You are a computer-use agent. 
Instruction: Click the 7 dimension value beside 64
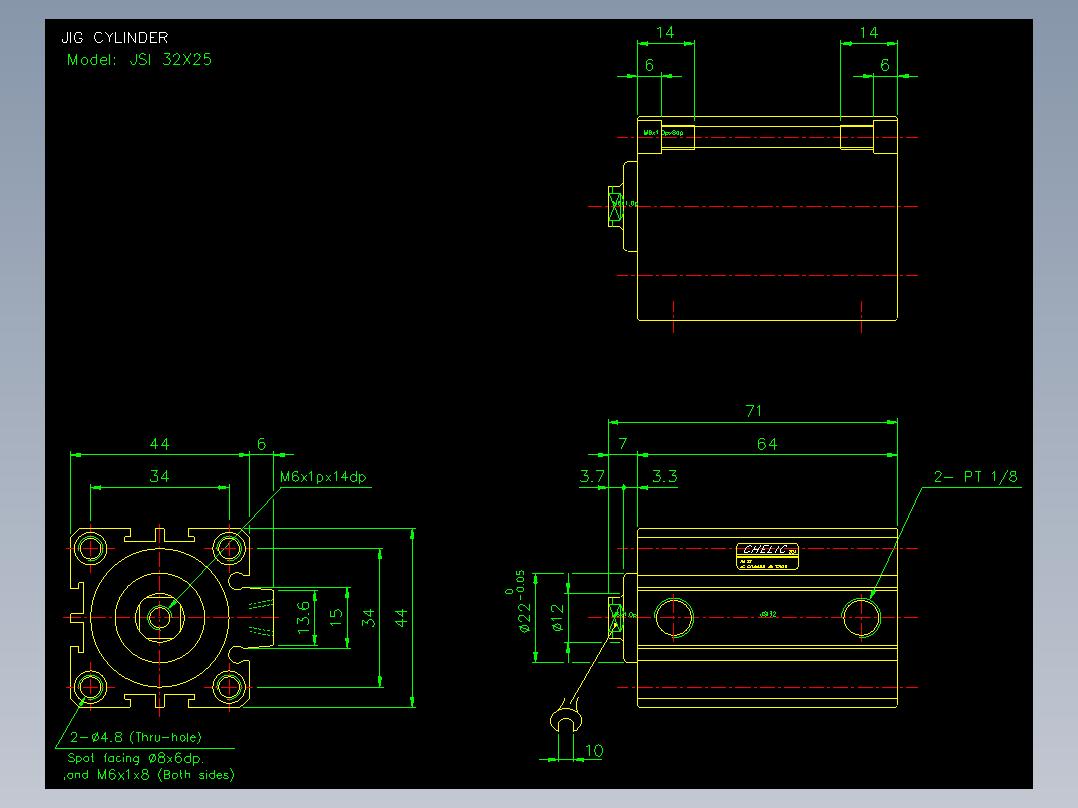click(623, 444)
